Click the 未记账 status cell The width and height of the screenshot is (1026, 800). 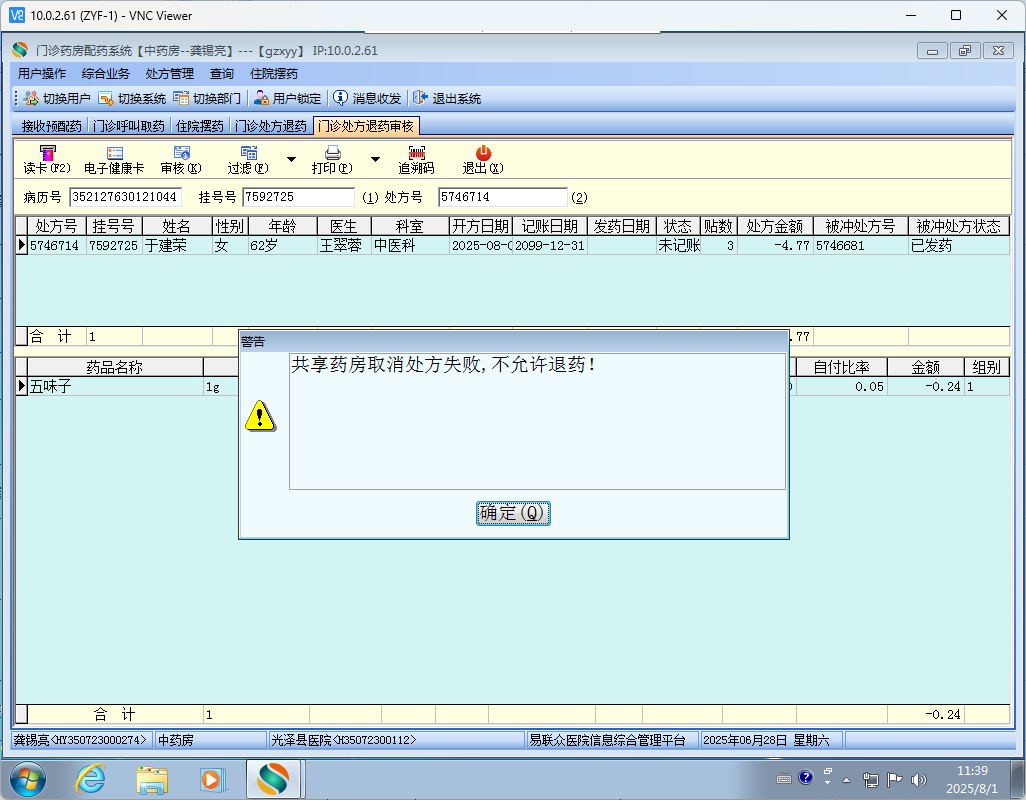coord(679,245)
